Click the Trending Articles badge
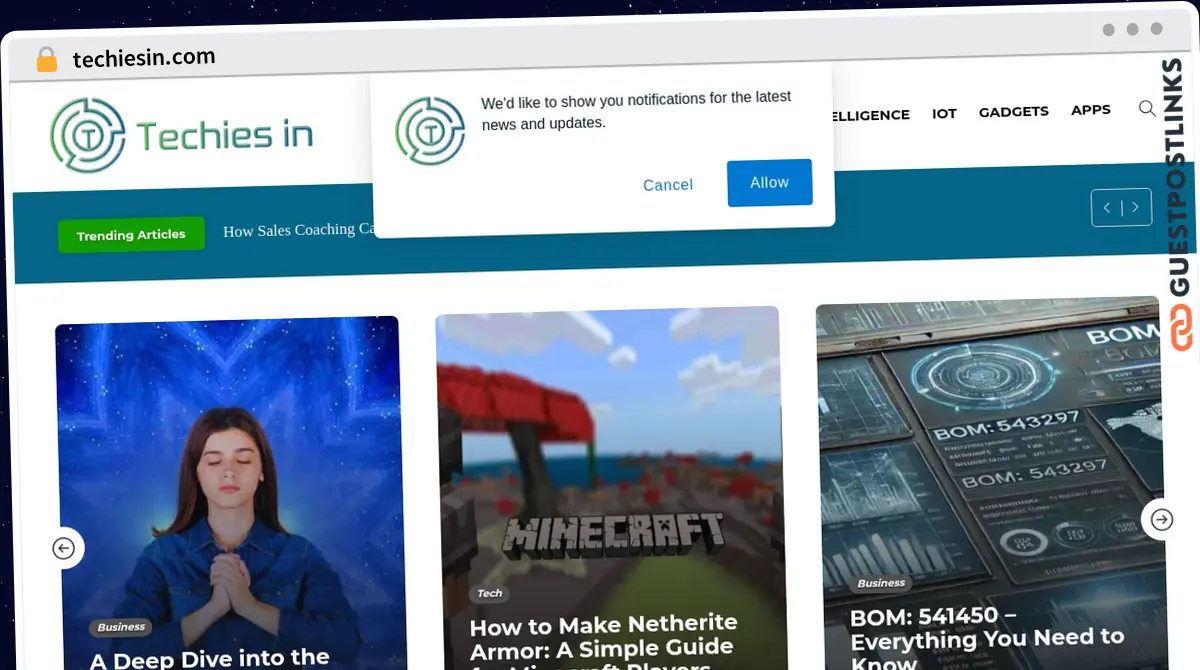1200x670 pixels. 131,234
